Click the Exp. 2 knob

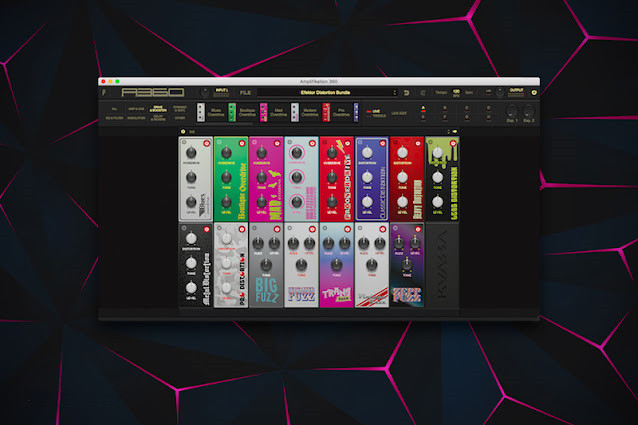pyautogui.click(x=528, y=110)
